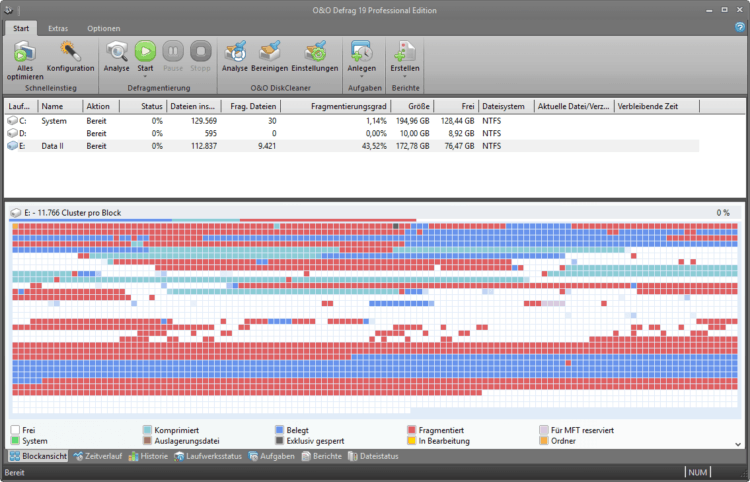
Task: Select the Data II drive name
Action: [53, 146]
